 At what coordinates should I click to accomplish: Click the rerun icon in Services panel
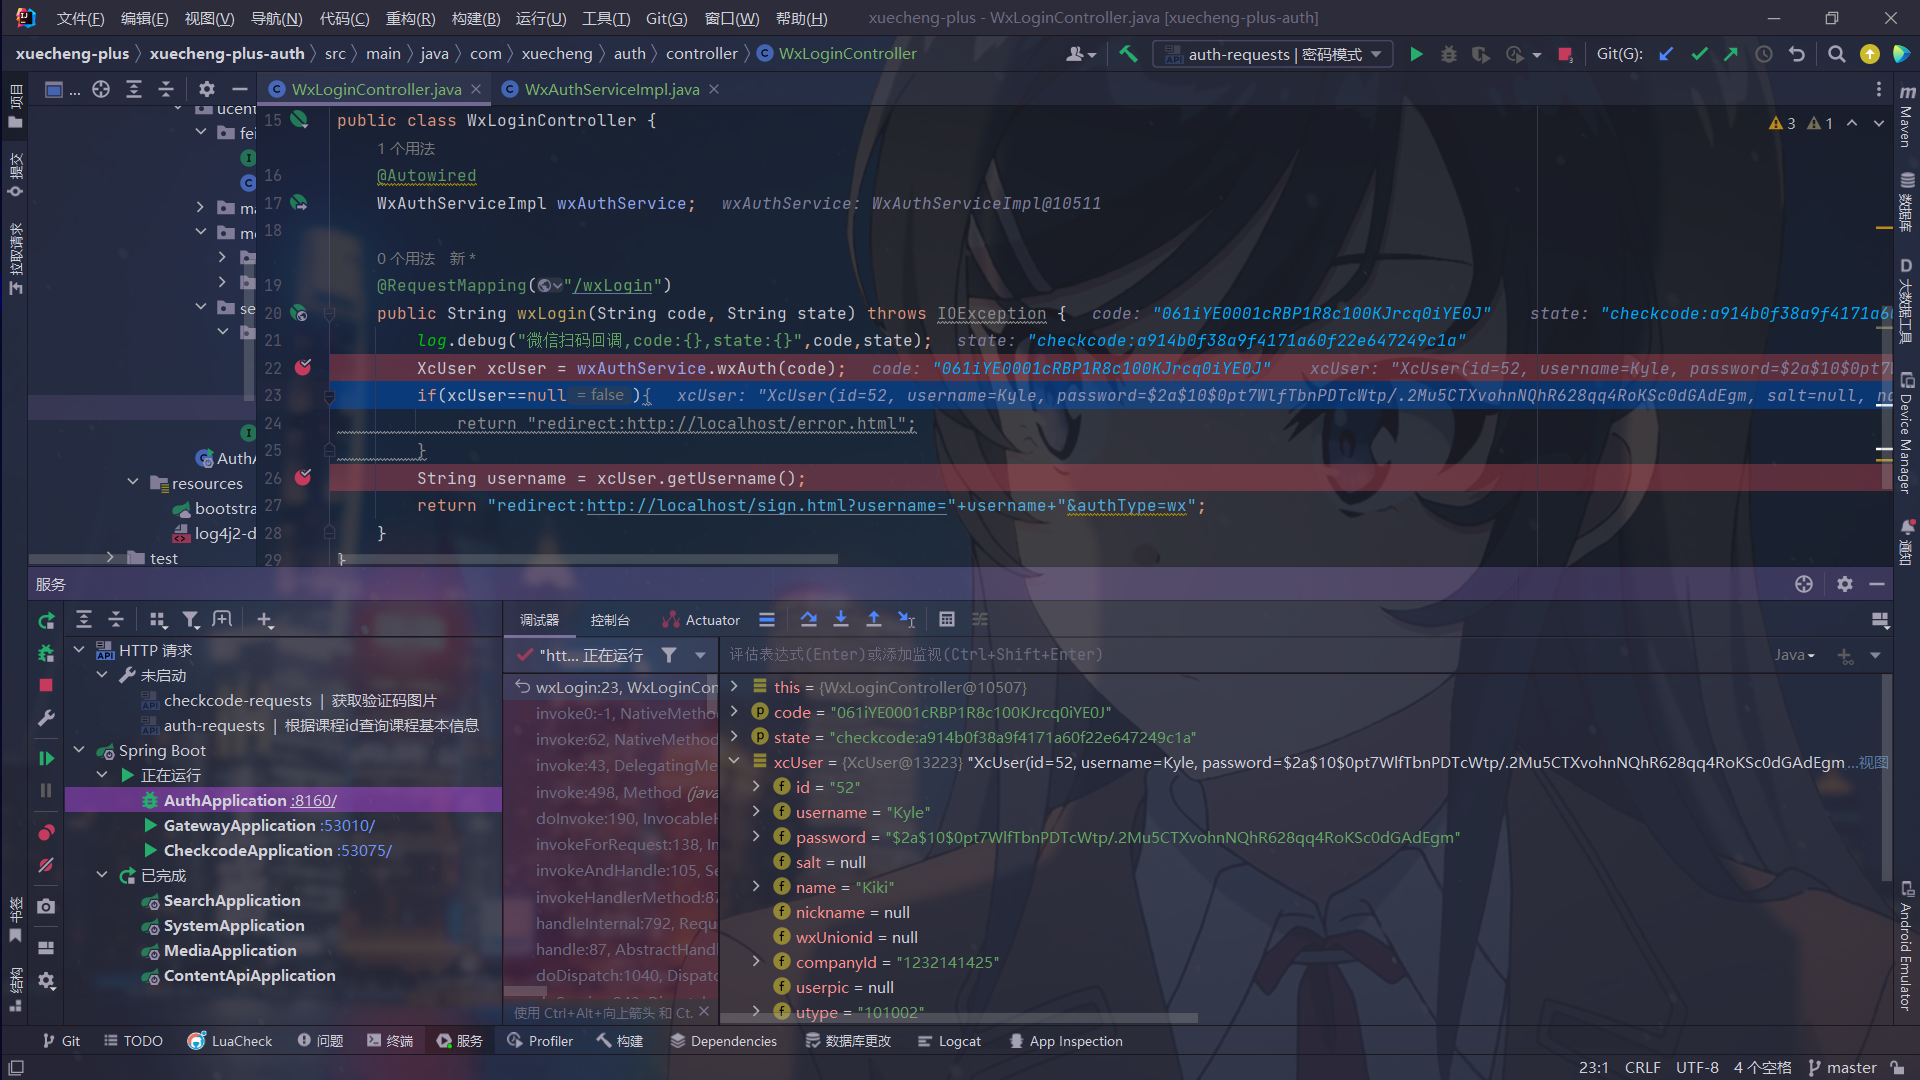pyautogui.click(x=46, y=621)
